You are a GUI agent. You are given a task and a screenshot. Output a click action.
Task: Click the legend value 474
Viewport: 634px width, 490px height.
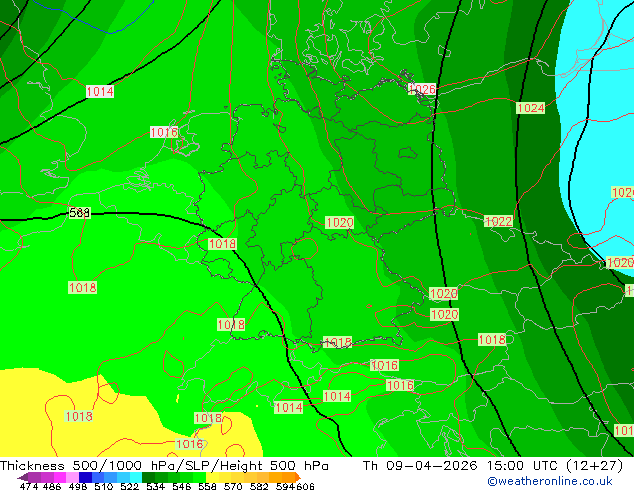(29, 486)
